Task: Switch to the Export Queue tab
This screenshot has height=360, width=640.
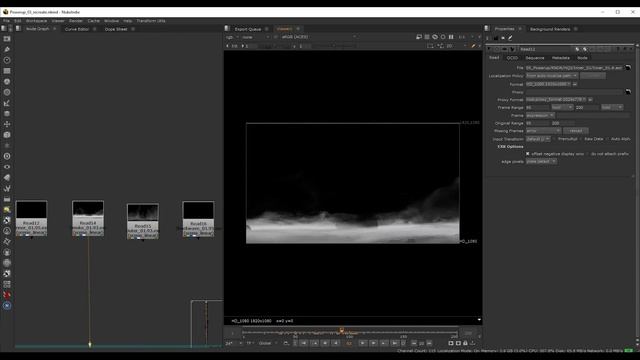Action: coord(248,29)
